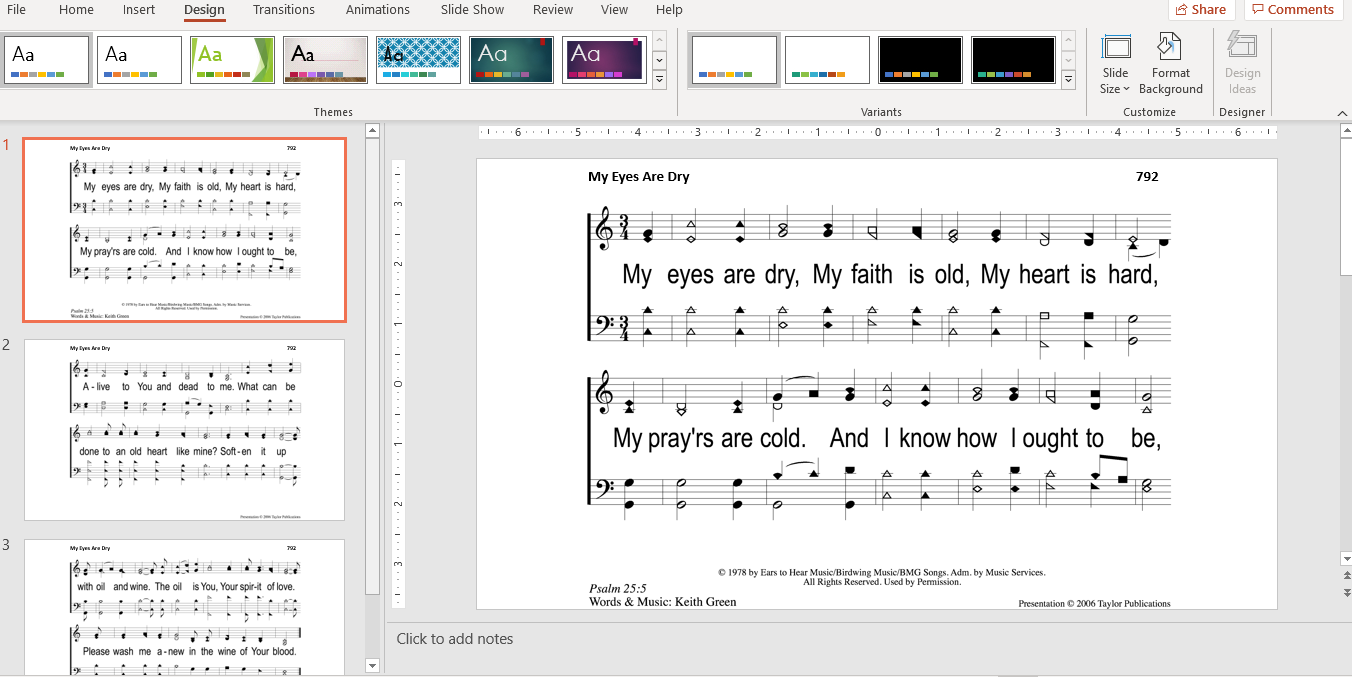This screenshot has width=1352, height=677.
Task: Click the hymn number 792 on slide
Action: coord(1147,177)
